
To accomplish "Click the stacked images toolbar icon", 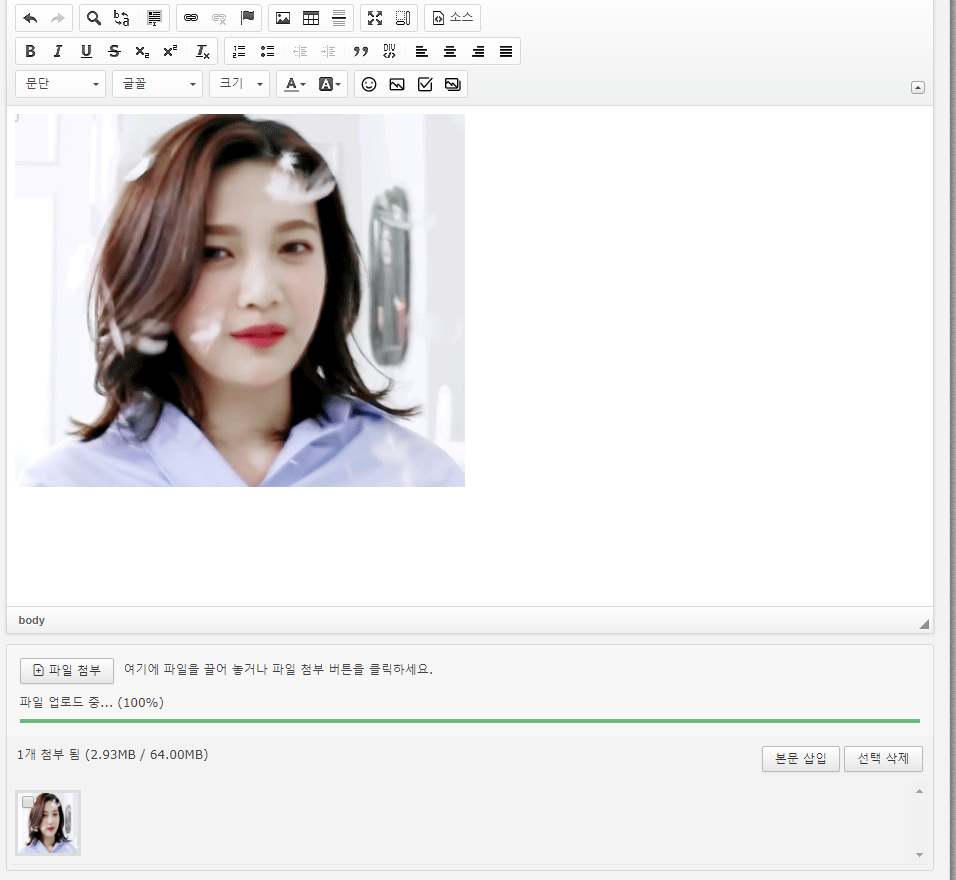I will click(452, 84).
